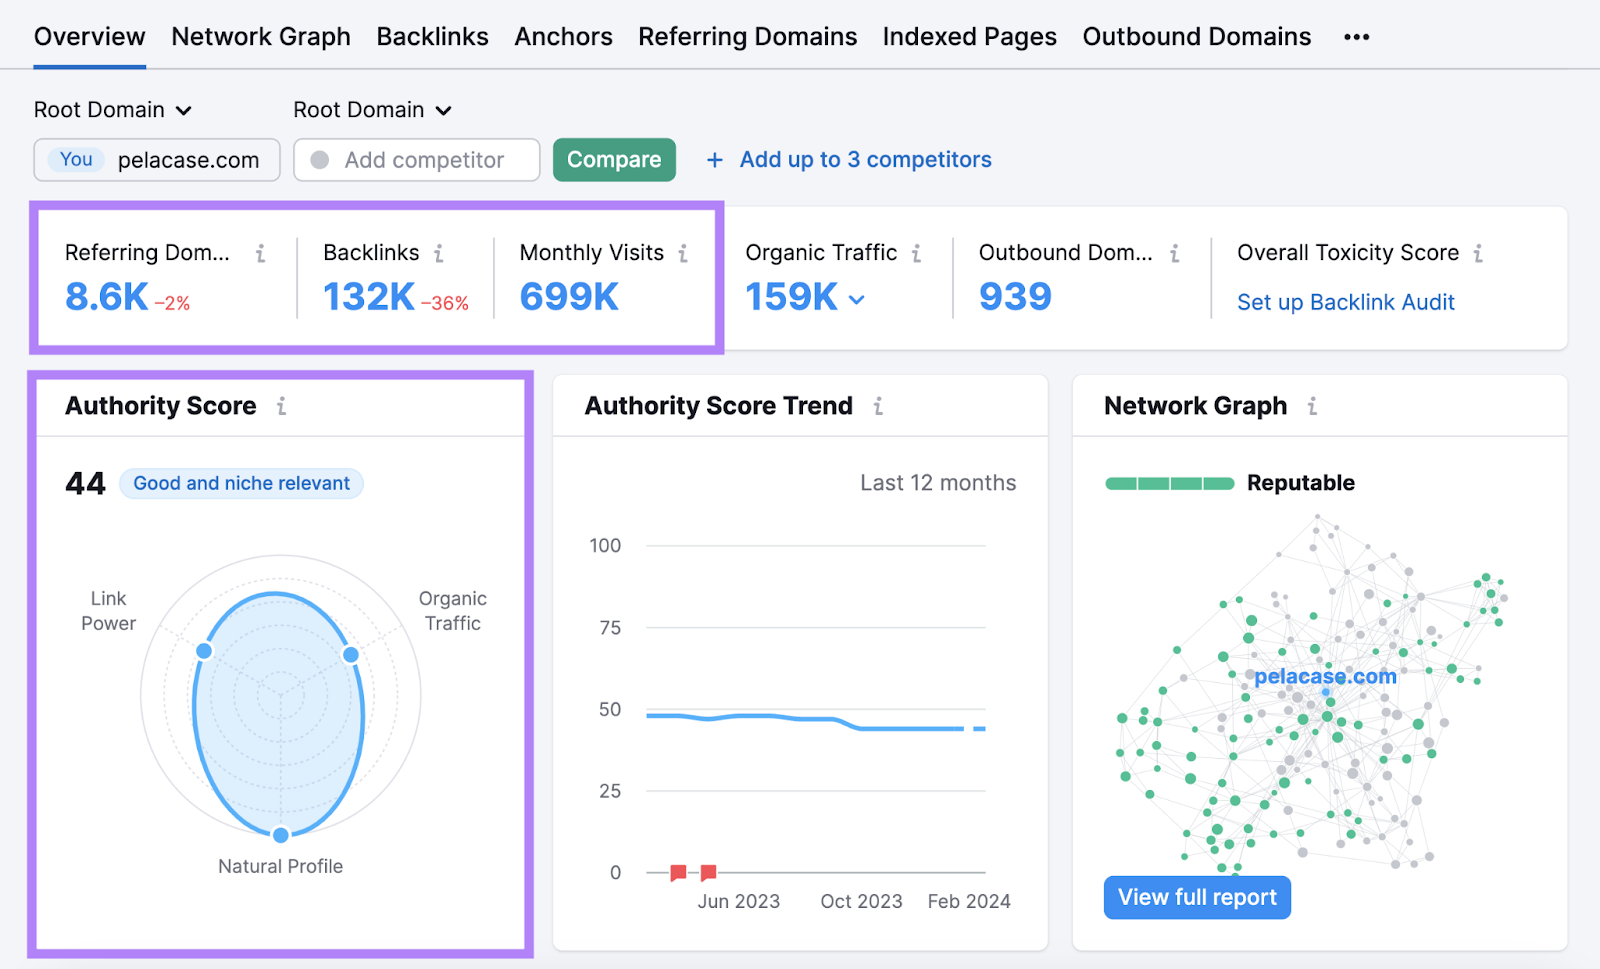The width and height of the screenshot is (1600, 969).
Task: Click the Oct 2023 axis label
Action: tap(861, 901)
